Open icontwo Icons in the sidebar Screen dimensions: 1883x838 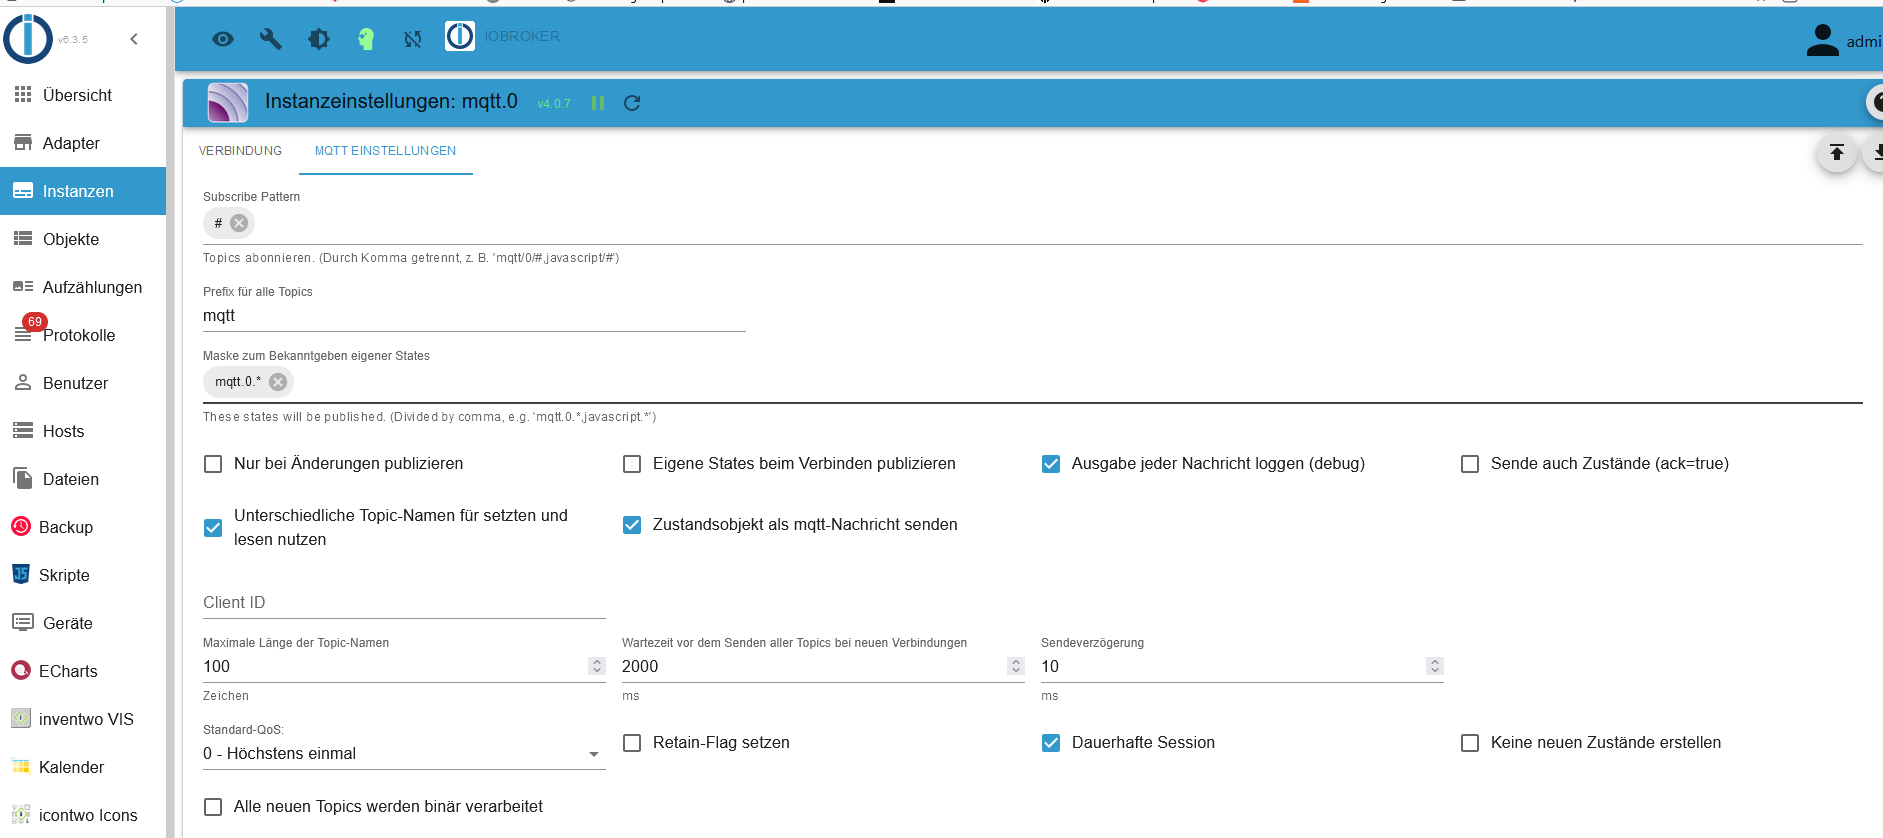(x=83, y=815)
